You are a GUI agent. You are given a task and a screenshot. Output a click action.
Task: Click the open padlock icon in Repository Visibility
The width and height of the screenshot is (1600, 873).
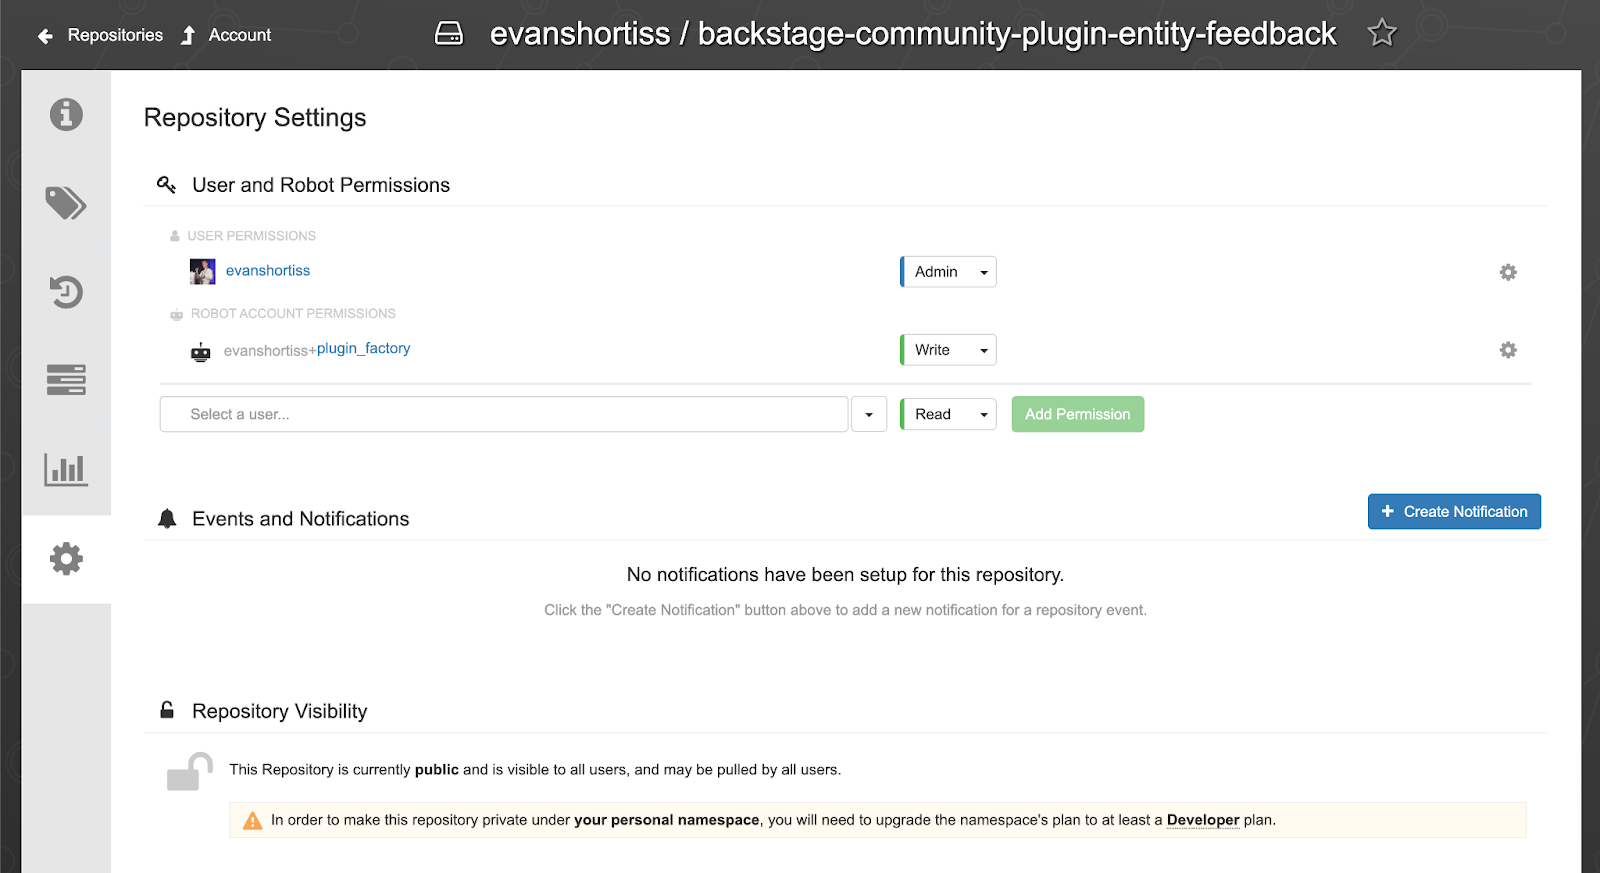(189, 771)
